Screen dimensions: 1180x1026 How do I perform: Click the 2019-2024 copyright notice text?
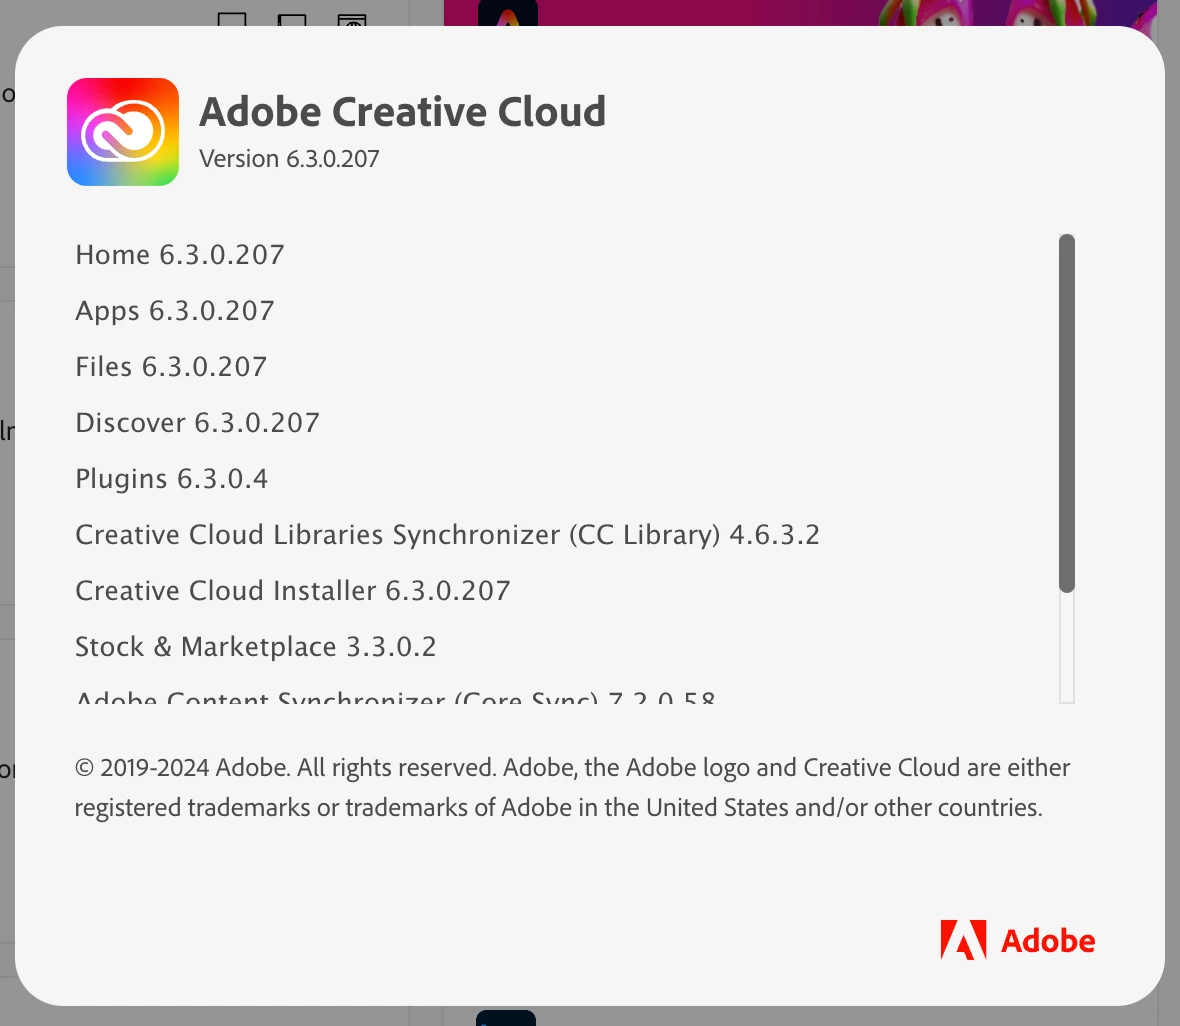(572, 787)
